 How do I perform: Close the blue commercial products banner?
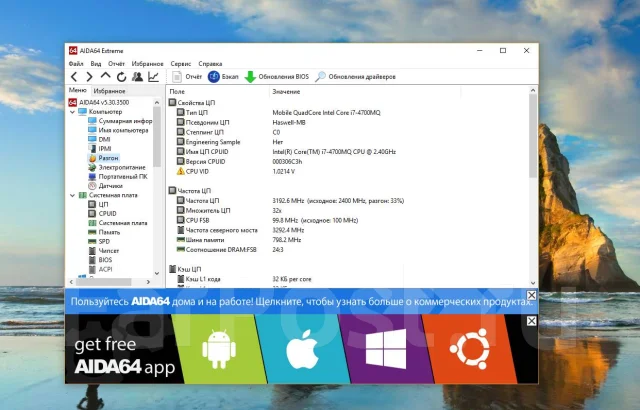pos(531,295)
